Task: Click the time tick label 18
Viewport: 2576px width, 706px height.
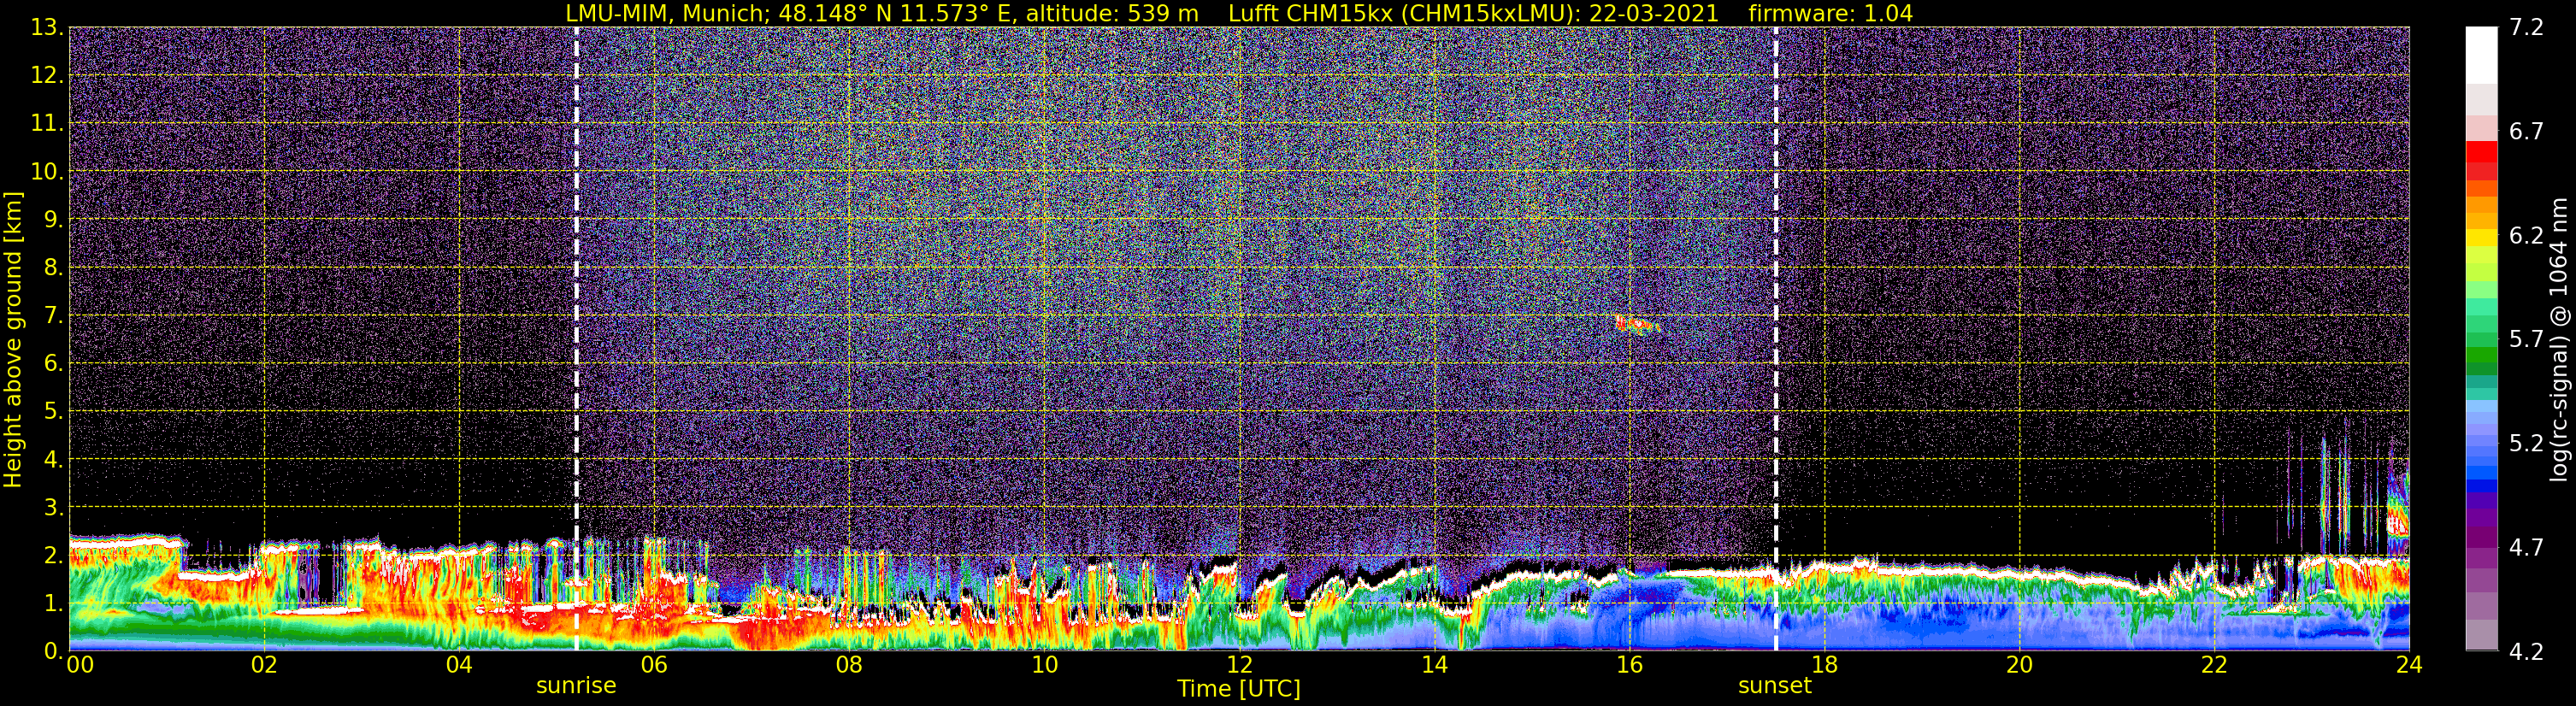Action: (x=1824, y=666)
